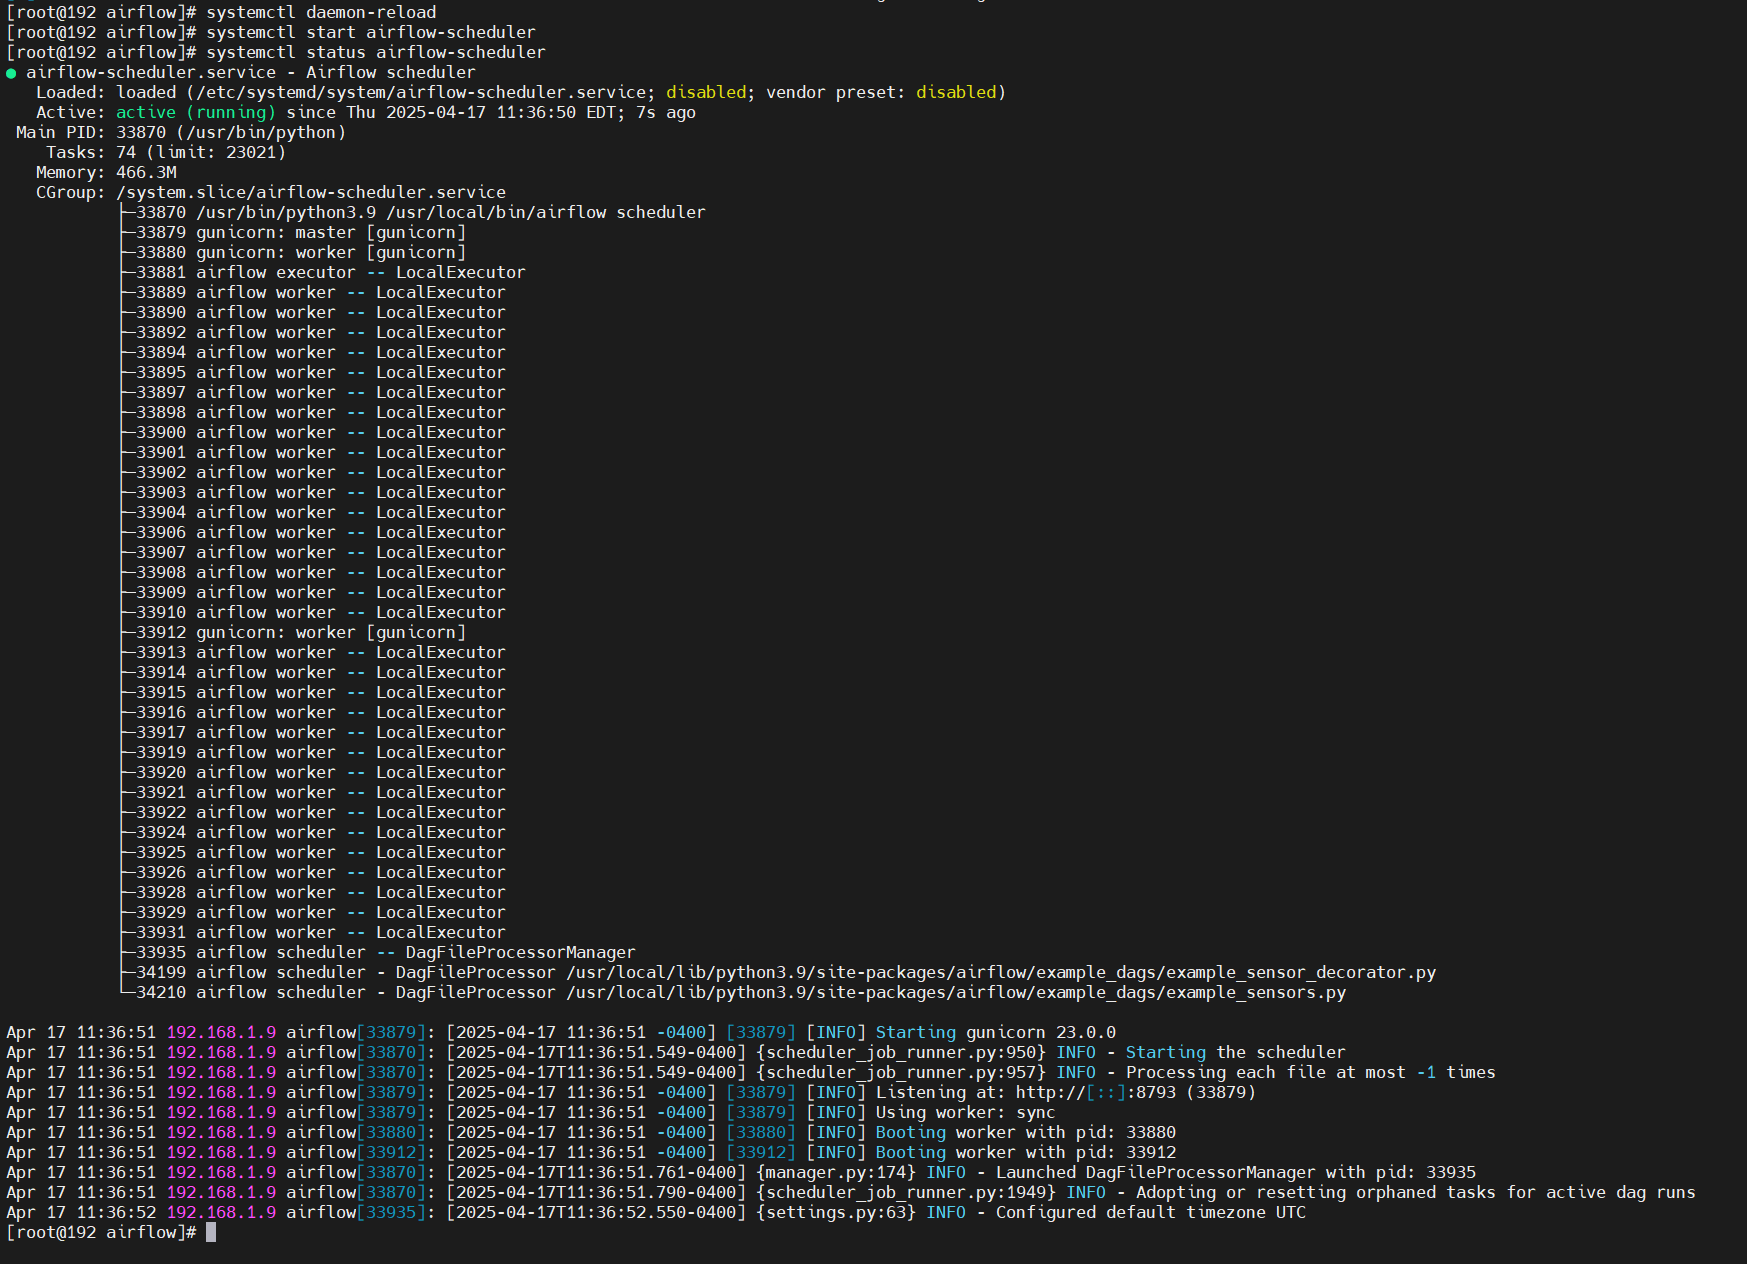The image size is (1747, 1264).
Task: Click '33880 gunicorn: worker [gunicorn]' row
Action: 301,252
